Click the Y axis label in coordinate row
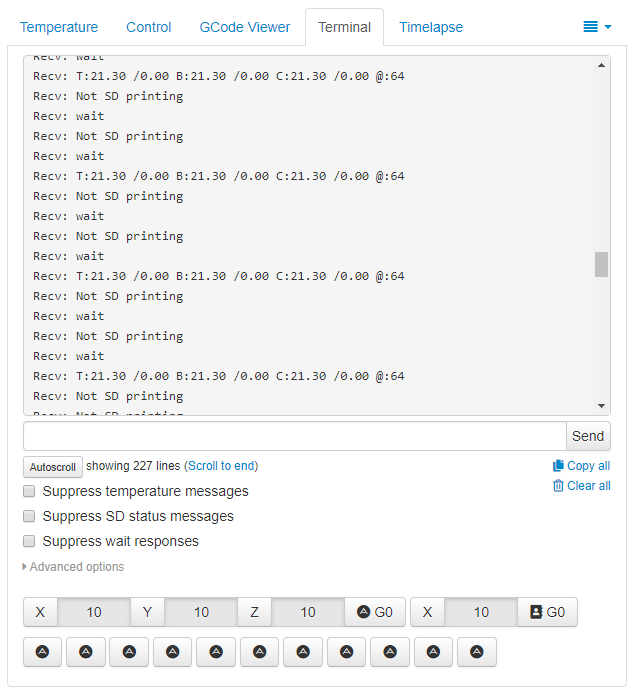 pos(147,612)
